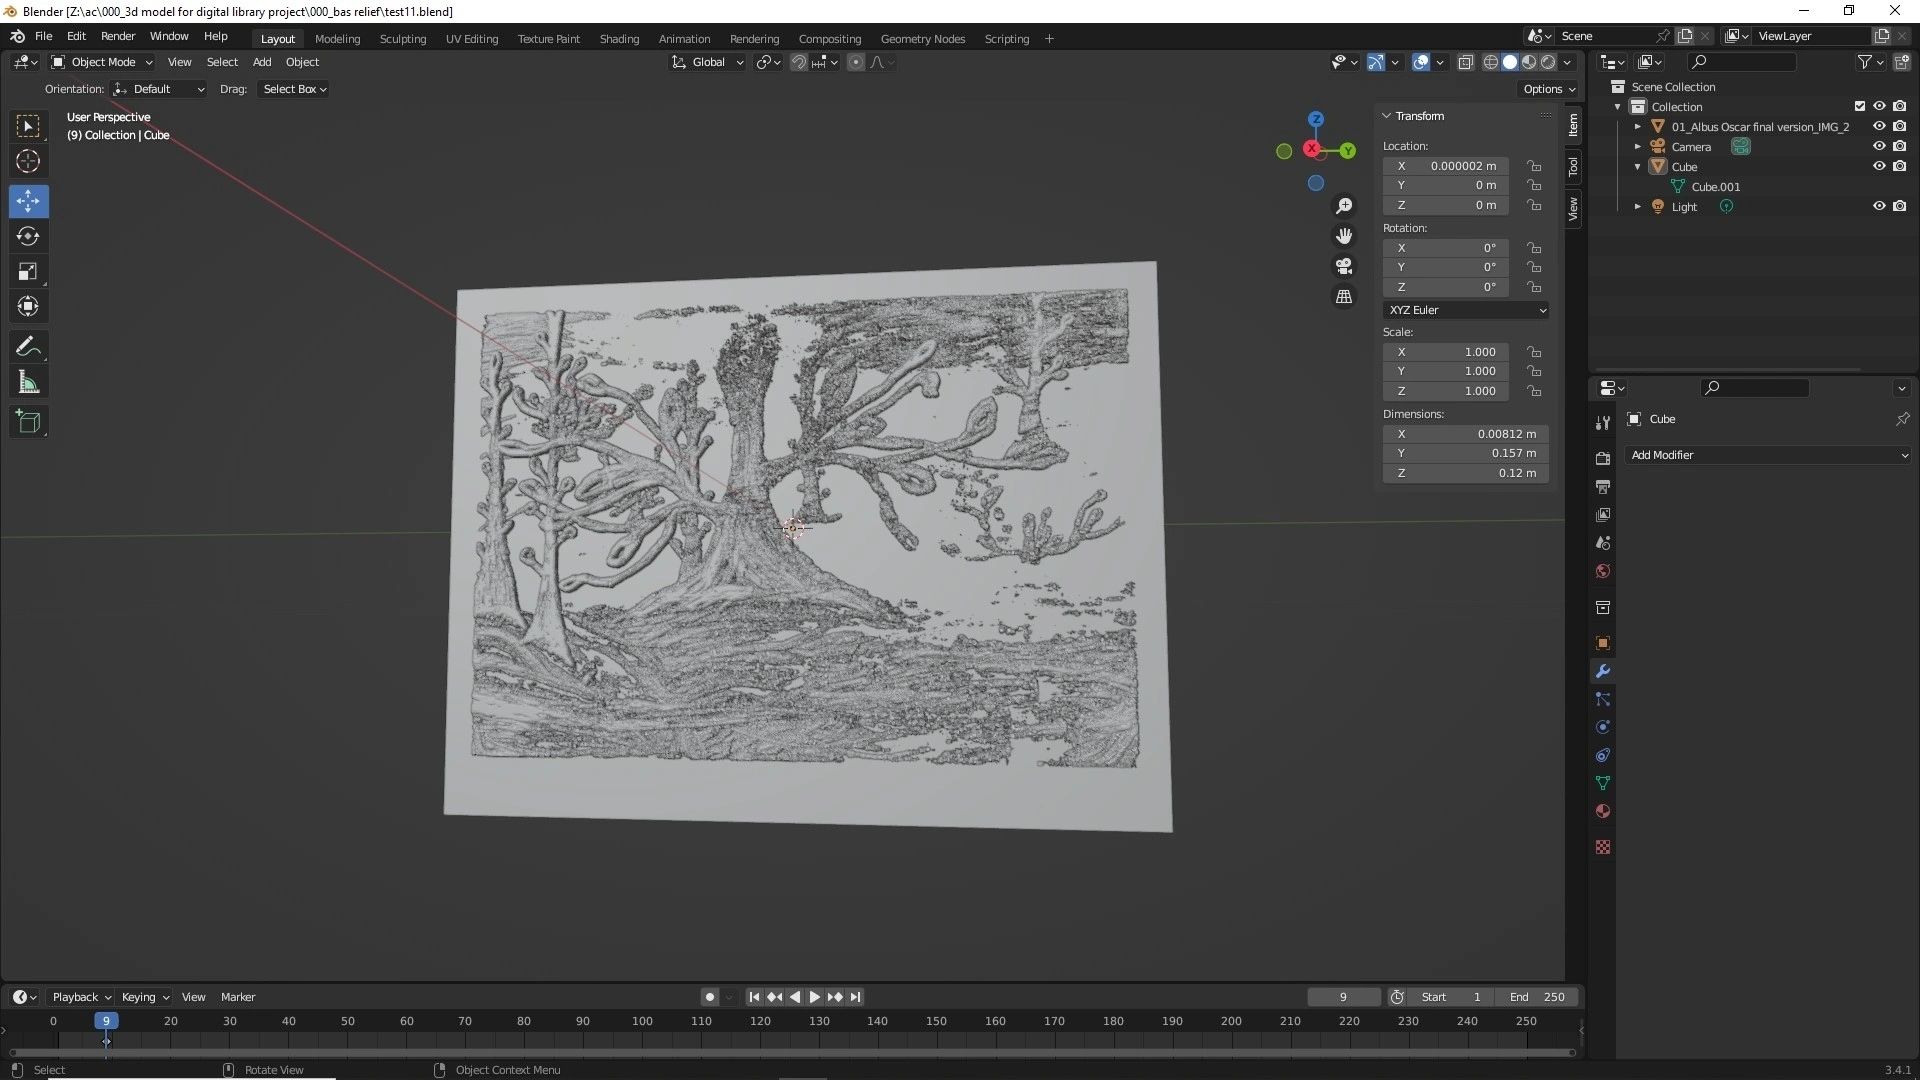Viewport: 1920px width, 1080px height.
Task: Switch to wireframe viewport shading
Action: (1490, 62)
